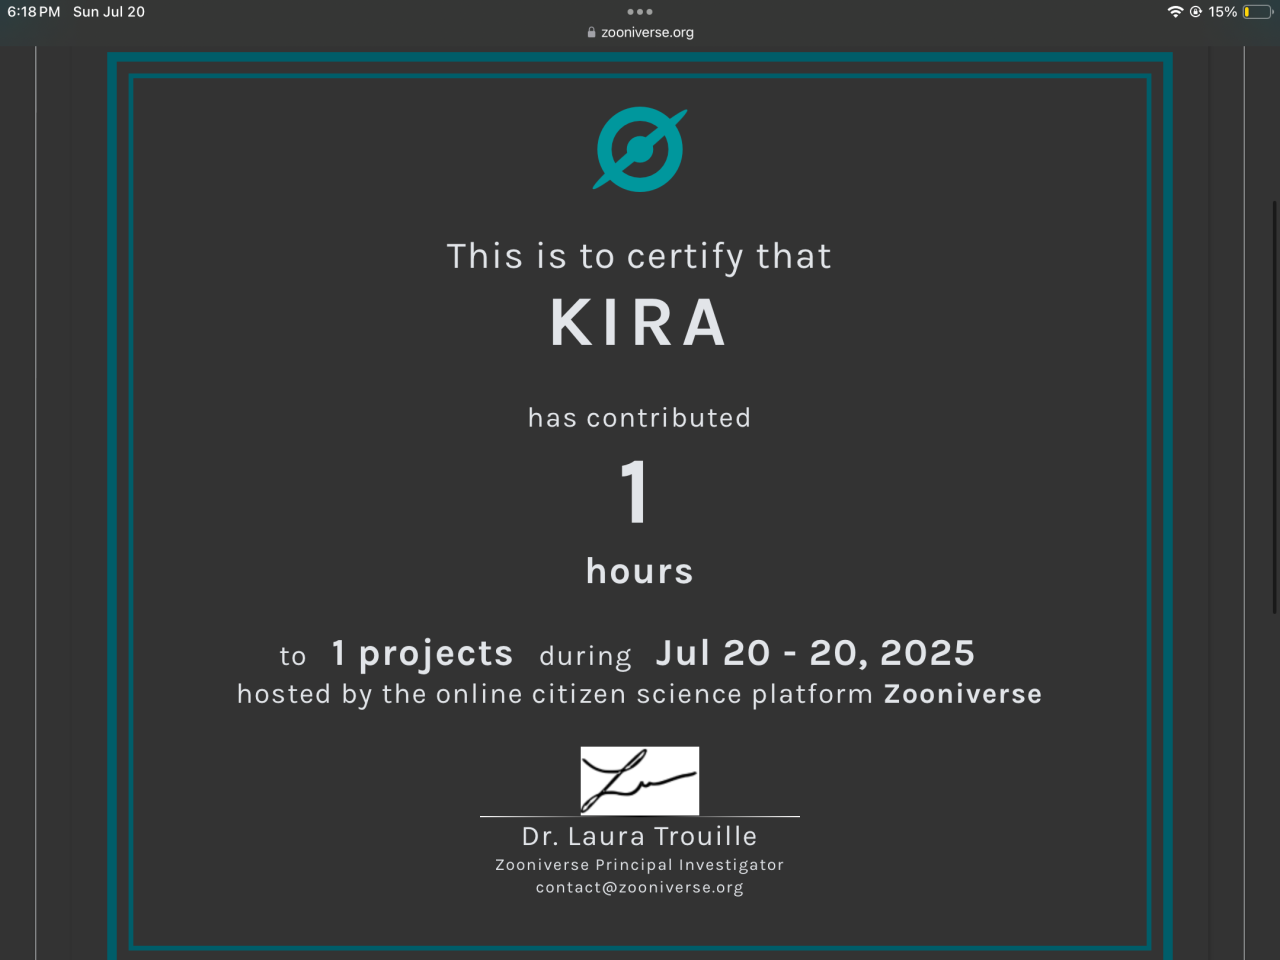Screen dimensions: 1280x960
Task: Click the bold word 'Zooniverse' in the hosted line
Action: click(x=963, y=694)
